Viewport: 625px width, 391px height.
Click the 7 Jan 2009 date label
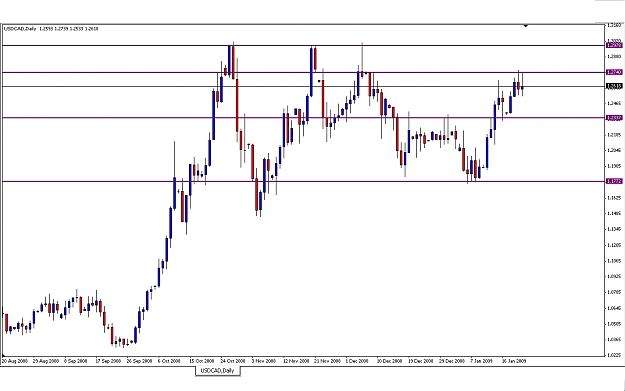[482, 361]
